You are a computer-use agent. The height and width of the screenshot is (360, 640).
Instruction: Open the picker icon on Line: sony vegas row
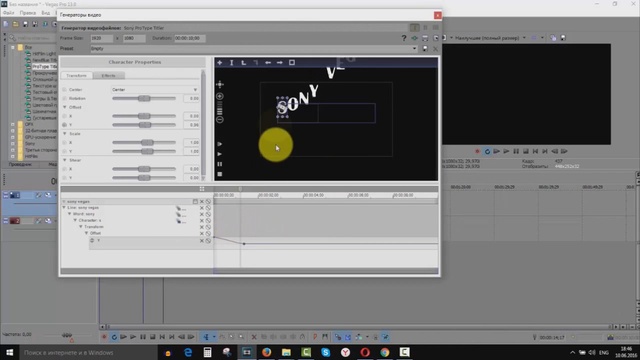[x=179, y=208]
